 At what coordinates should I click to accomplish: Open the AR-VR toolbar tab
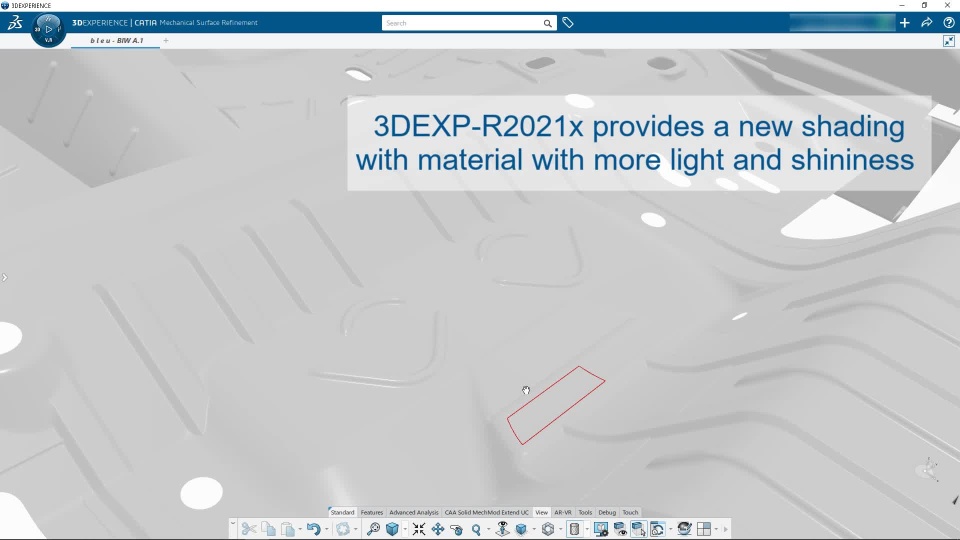(563, 512)
